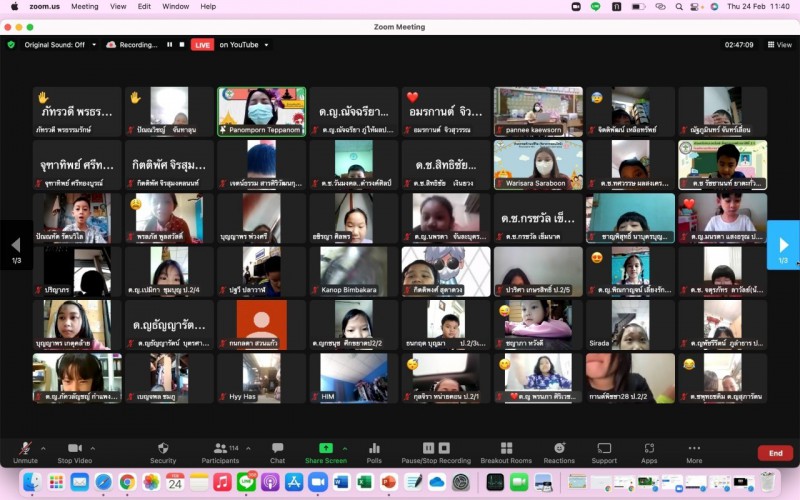Open the Apps panel

click(649, 452)
